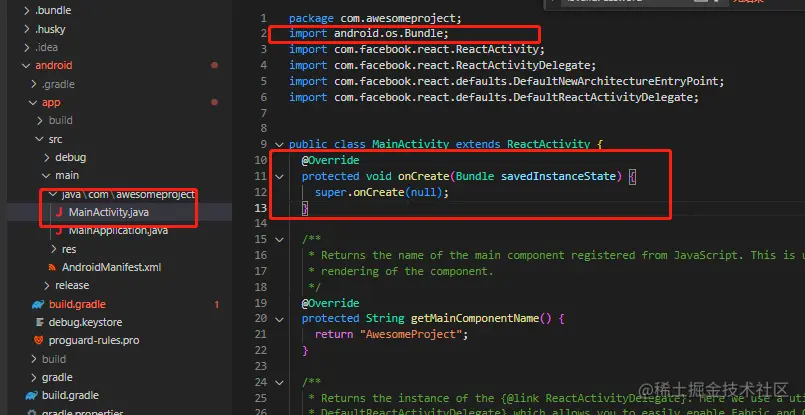Fold the MainActivity class at line 9
The height and width of the screenshot is (415, 805).
(279, 145)
